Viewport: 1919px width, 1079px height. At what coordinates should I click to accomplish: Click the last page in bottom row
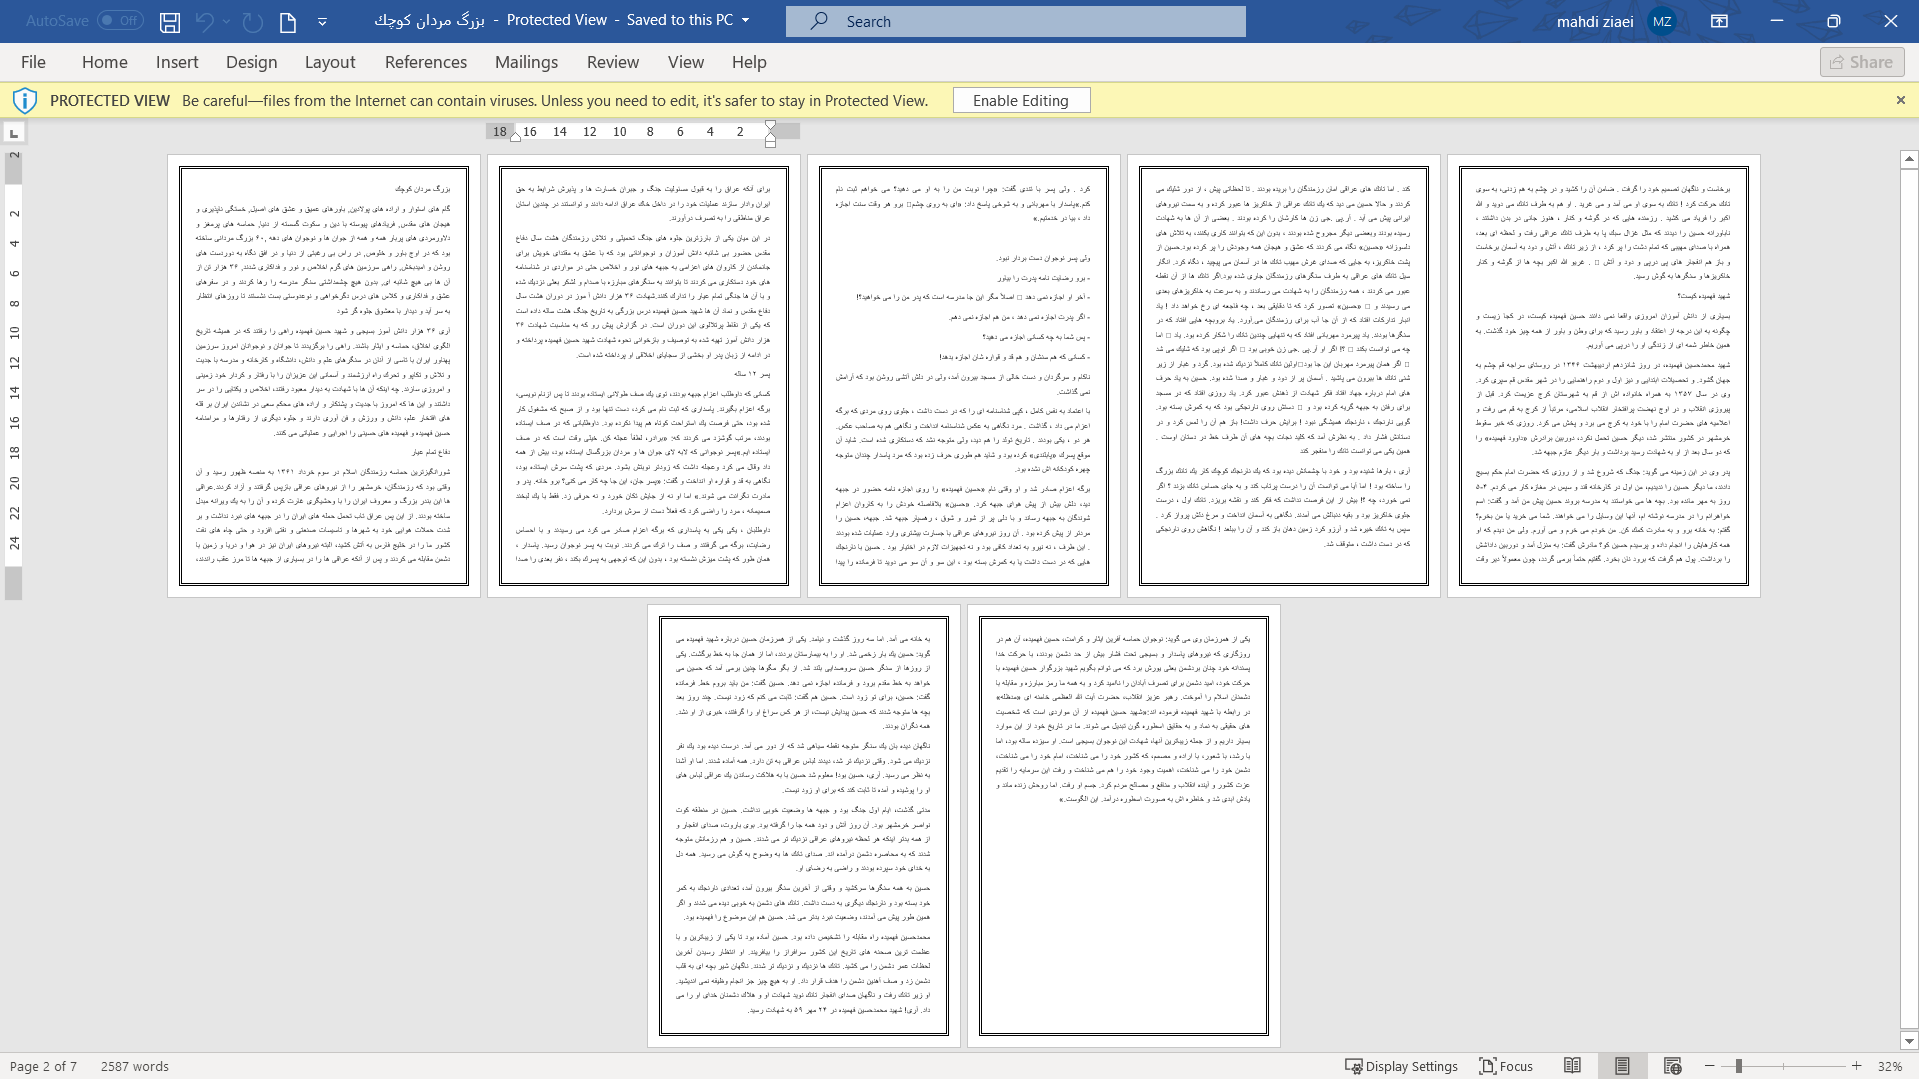[1124, 826]
